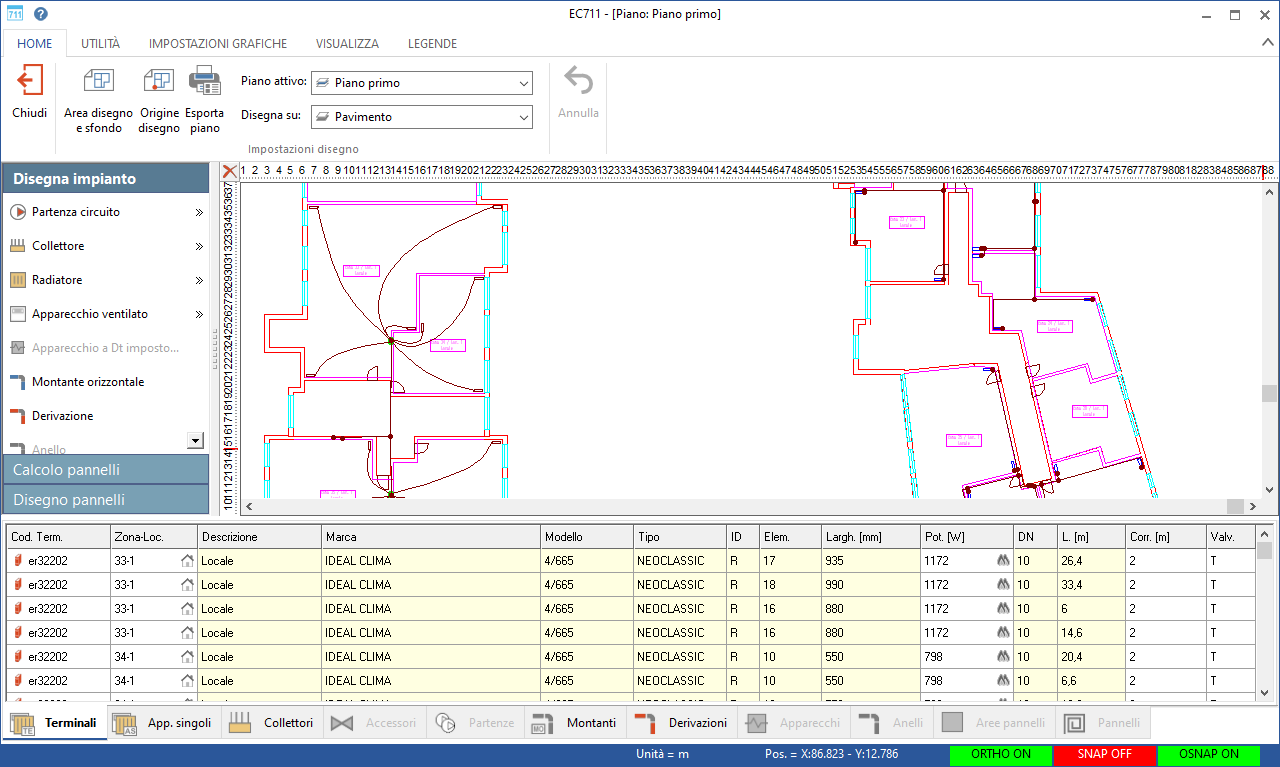Select the Radiatore drawing tool

click(57, 280)
